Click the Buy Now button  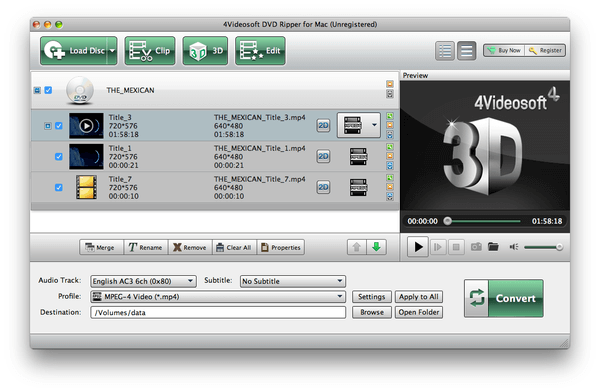click(x=504, y=50)
